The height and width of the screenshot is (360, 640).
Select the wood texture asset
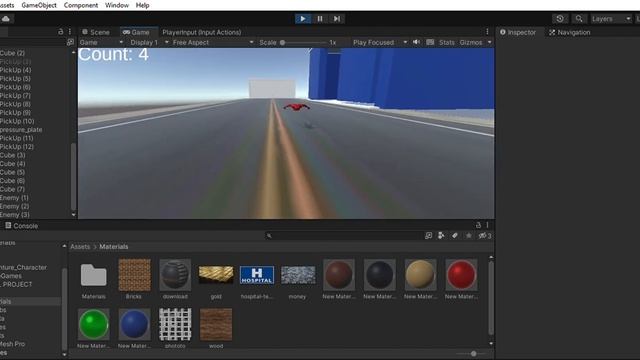click(216, 328)
